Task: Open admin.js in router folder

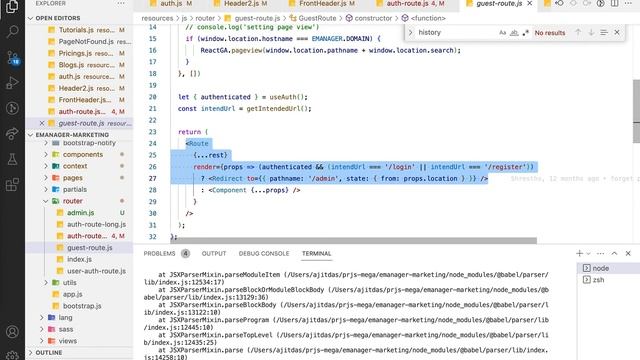Action: pos(80,213)
